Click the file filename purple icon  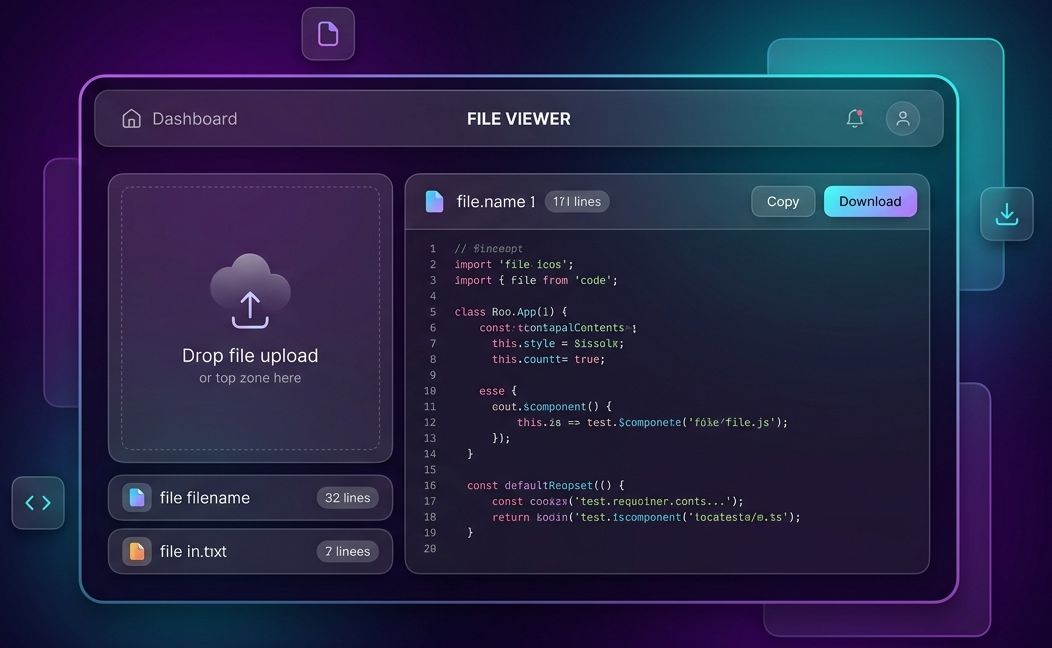point(137,498)
